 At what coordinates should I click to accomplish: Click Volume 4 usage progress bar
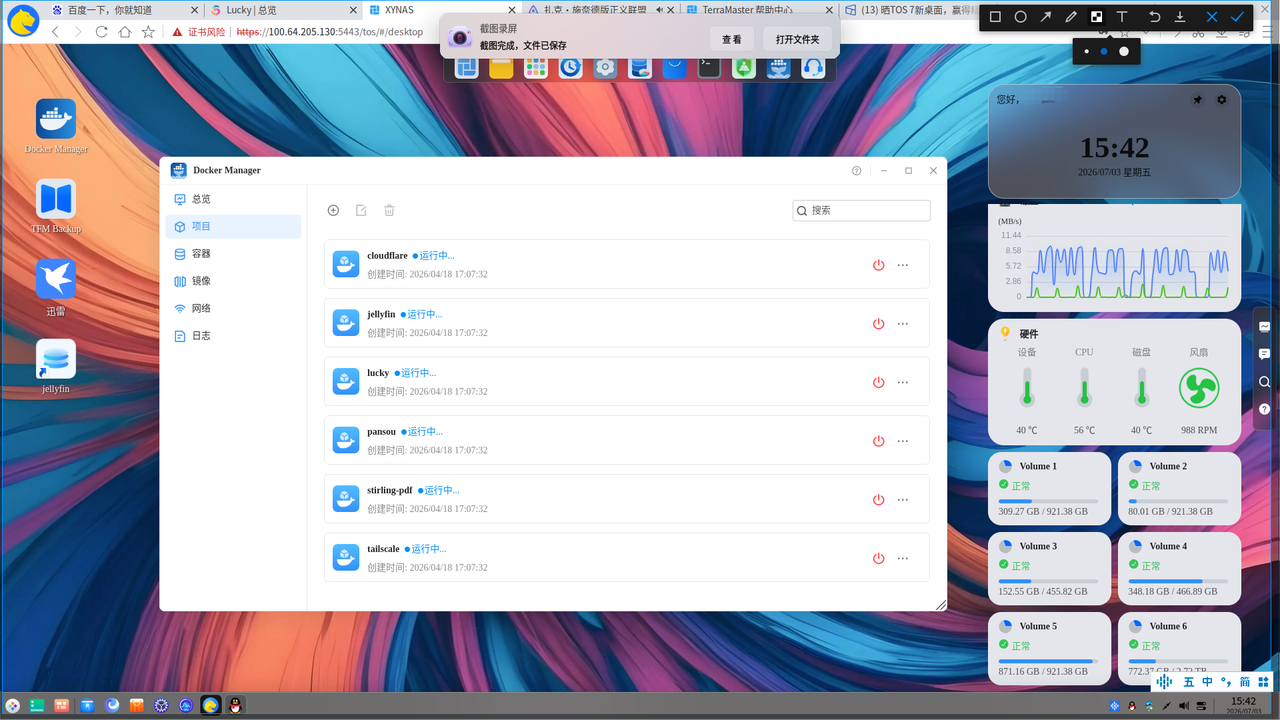pos(1178,581)
